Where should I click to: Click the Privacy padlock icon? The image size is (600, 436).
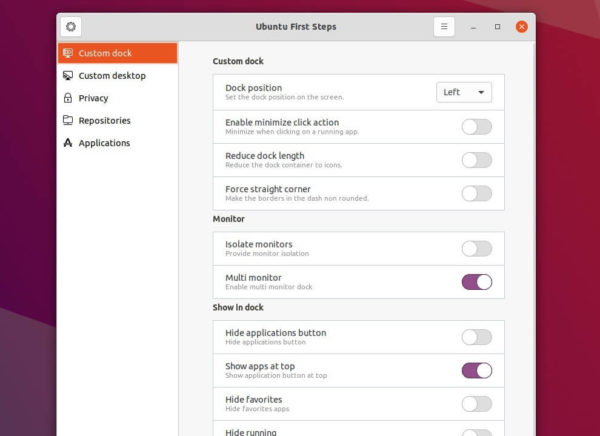pyautogui.click(x=68, y=98)
